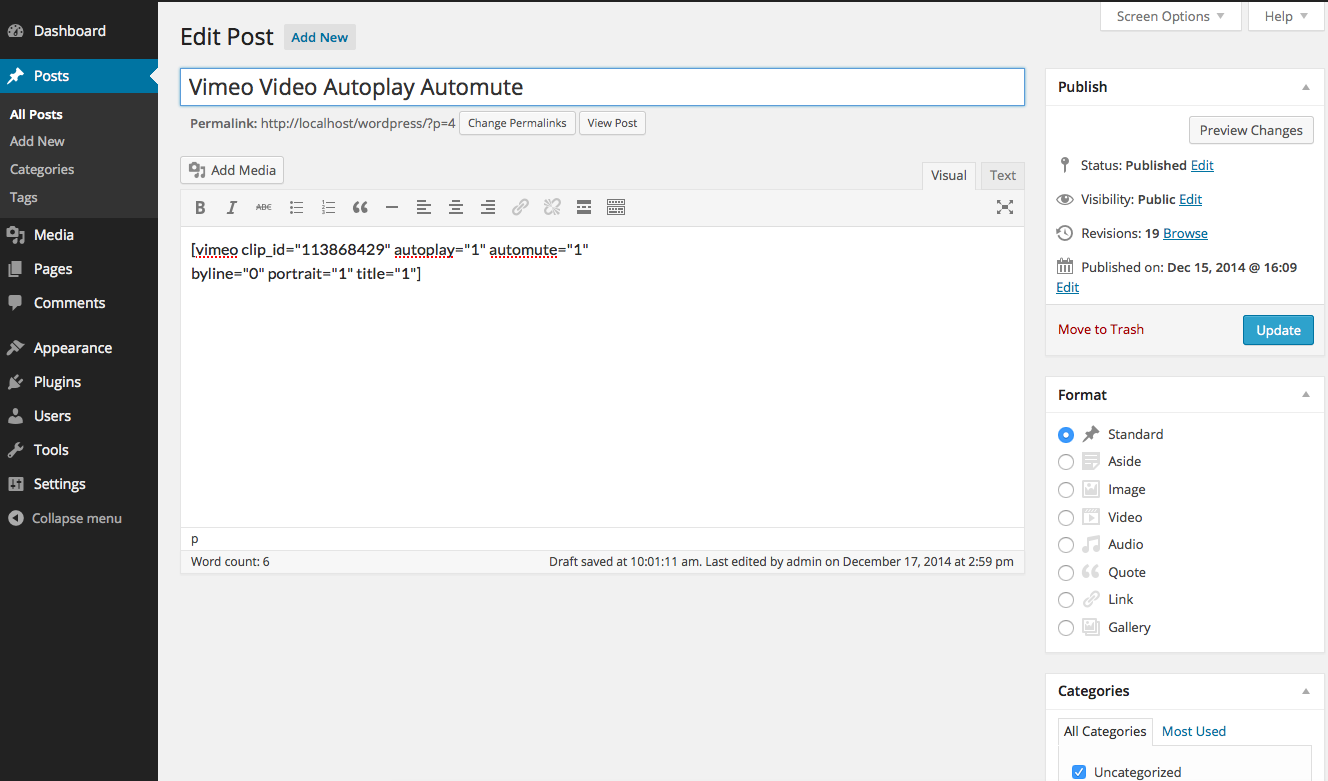Toggle the toolbar kitchen sink
Screen dimensions: 1328x781
(x=616, y=207)
